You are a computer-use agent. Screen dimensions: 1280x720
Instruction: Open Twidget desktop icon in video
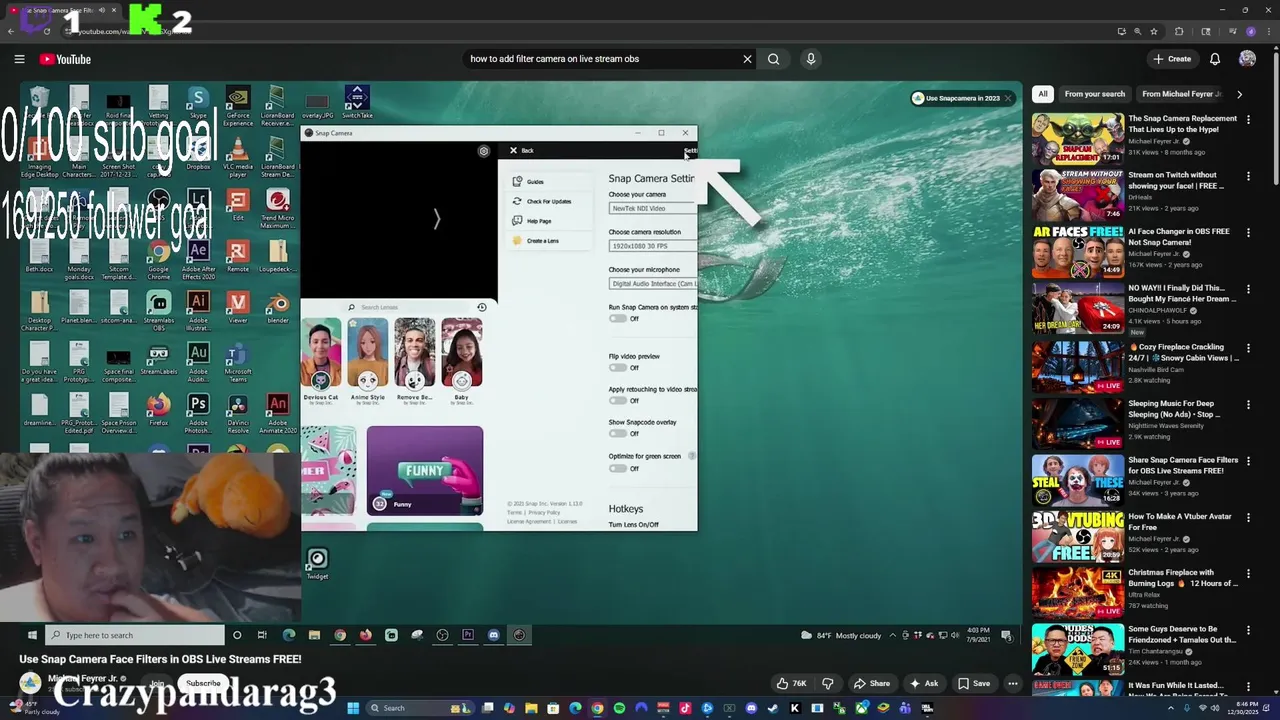coord(317,564)
